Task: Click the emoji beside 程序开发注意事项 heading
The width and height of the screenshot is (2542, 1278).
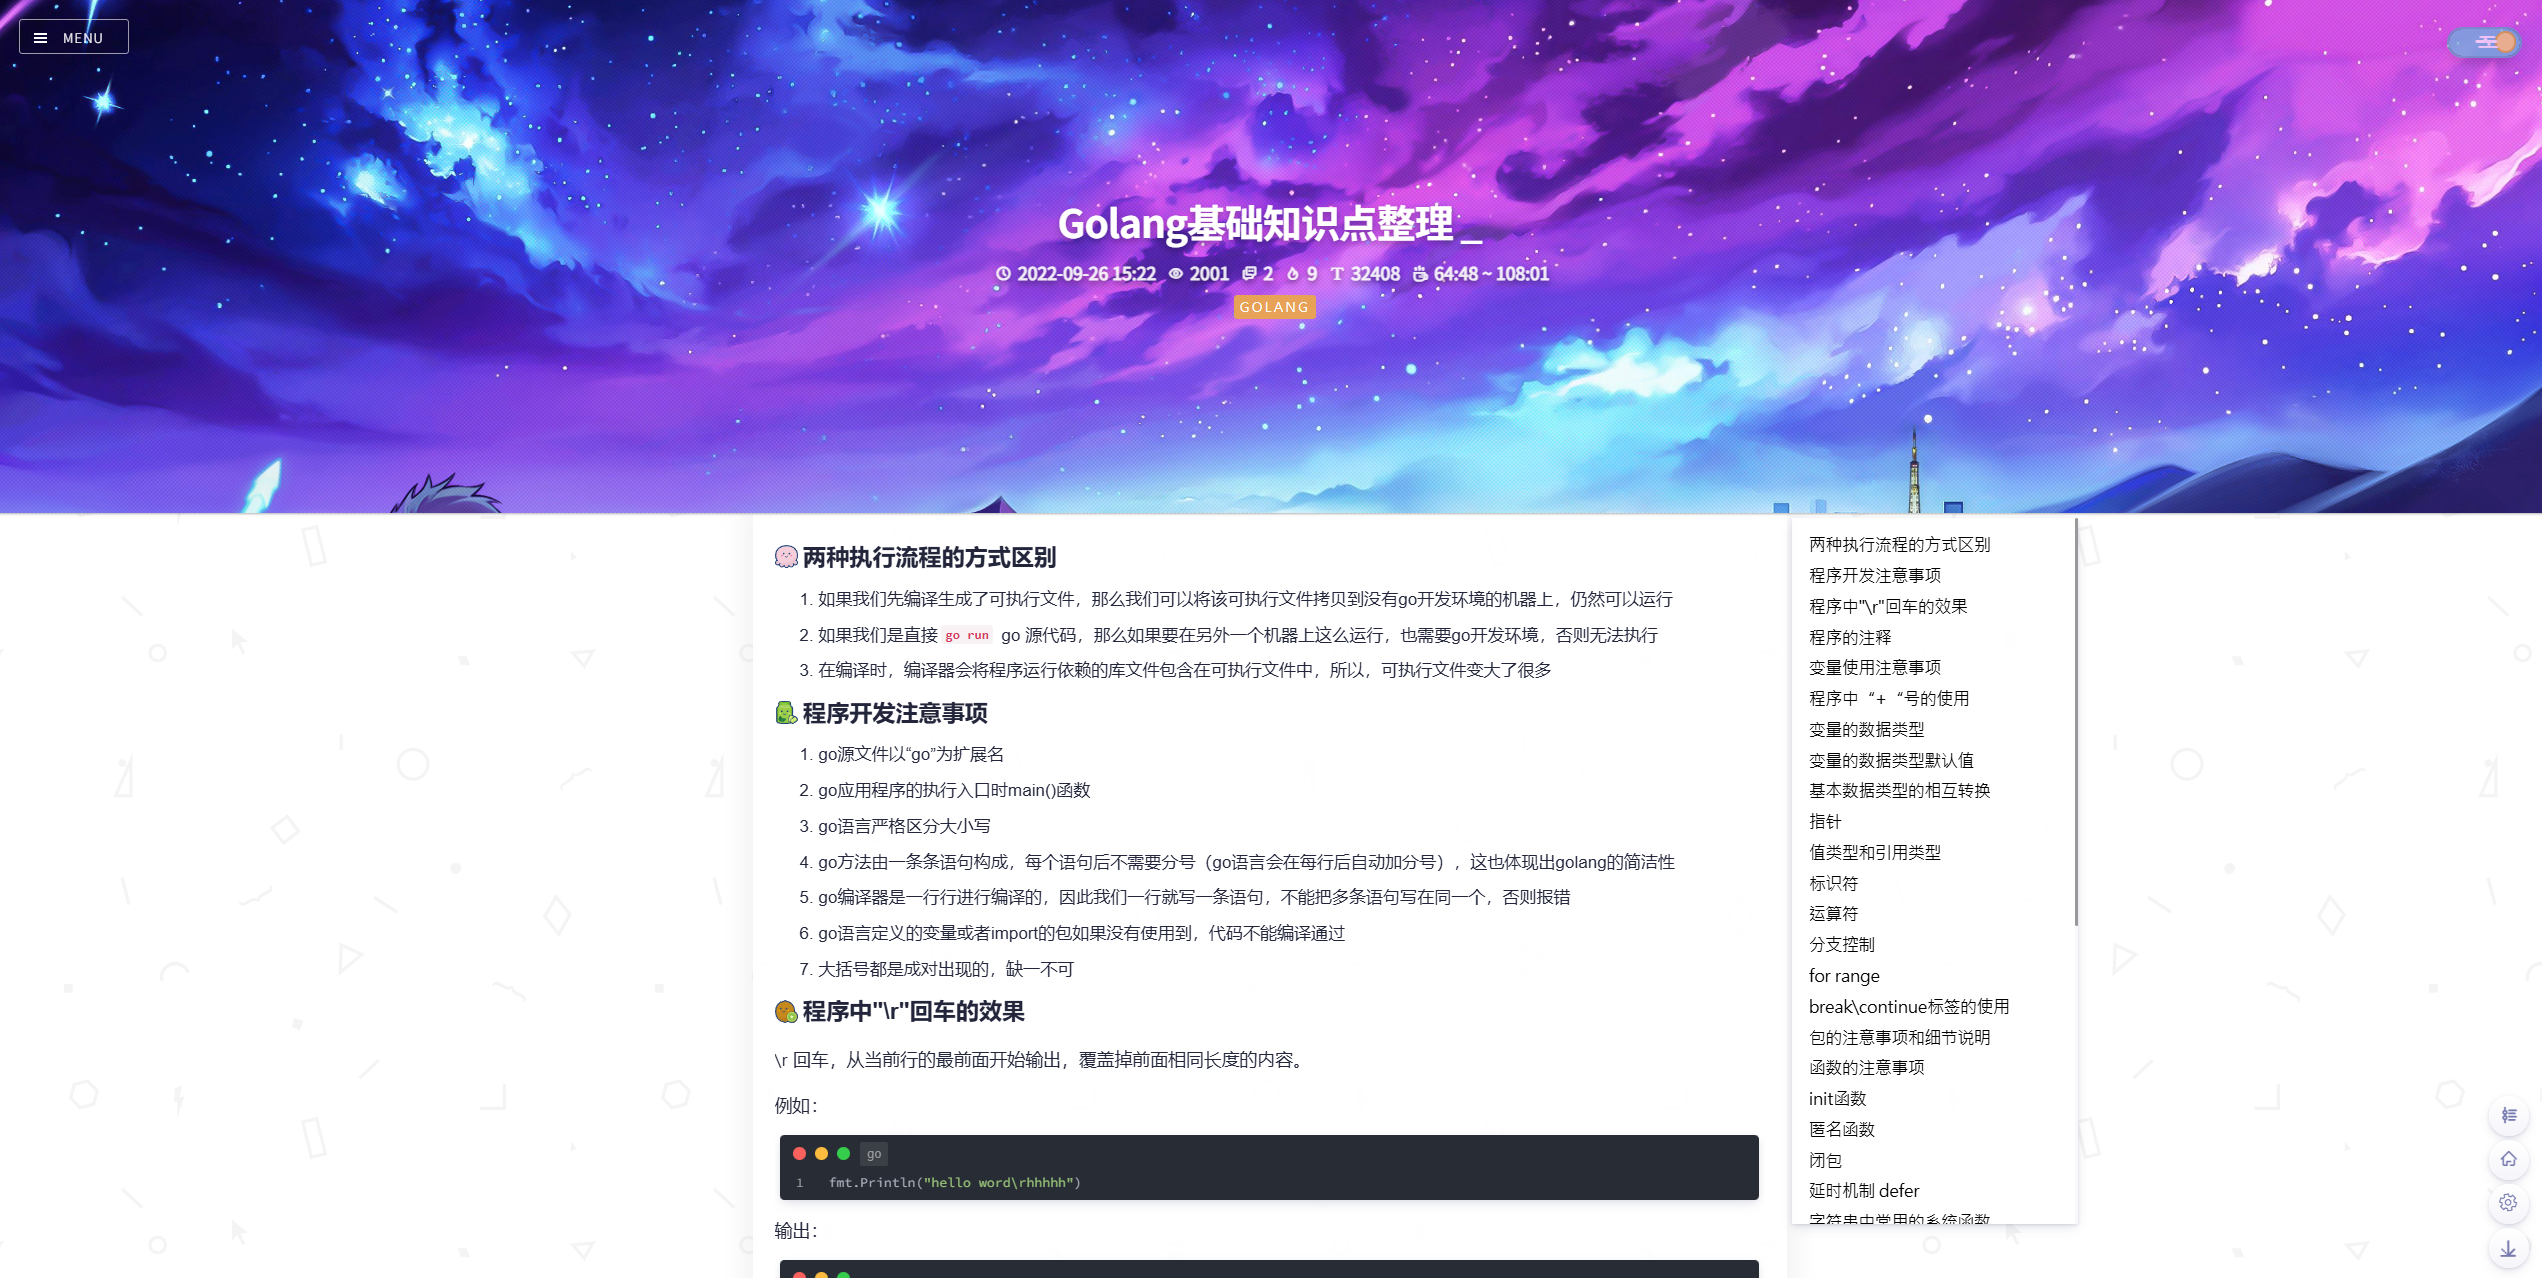Action: [786, 713]
